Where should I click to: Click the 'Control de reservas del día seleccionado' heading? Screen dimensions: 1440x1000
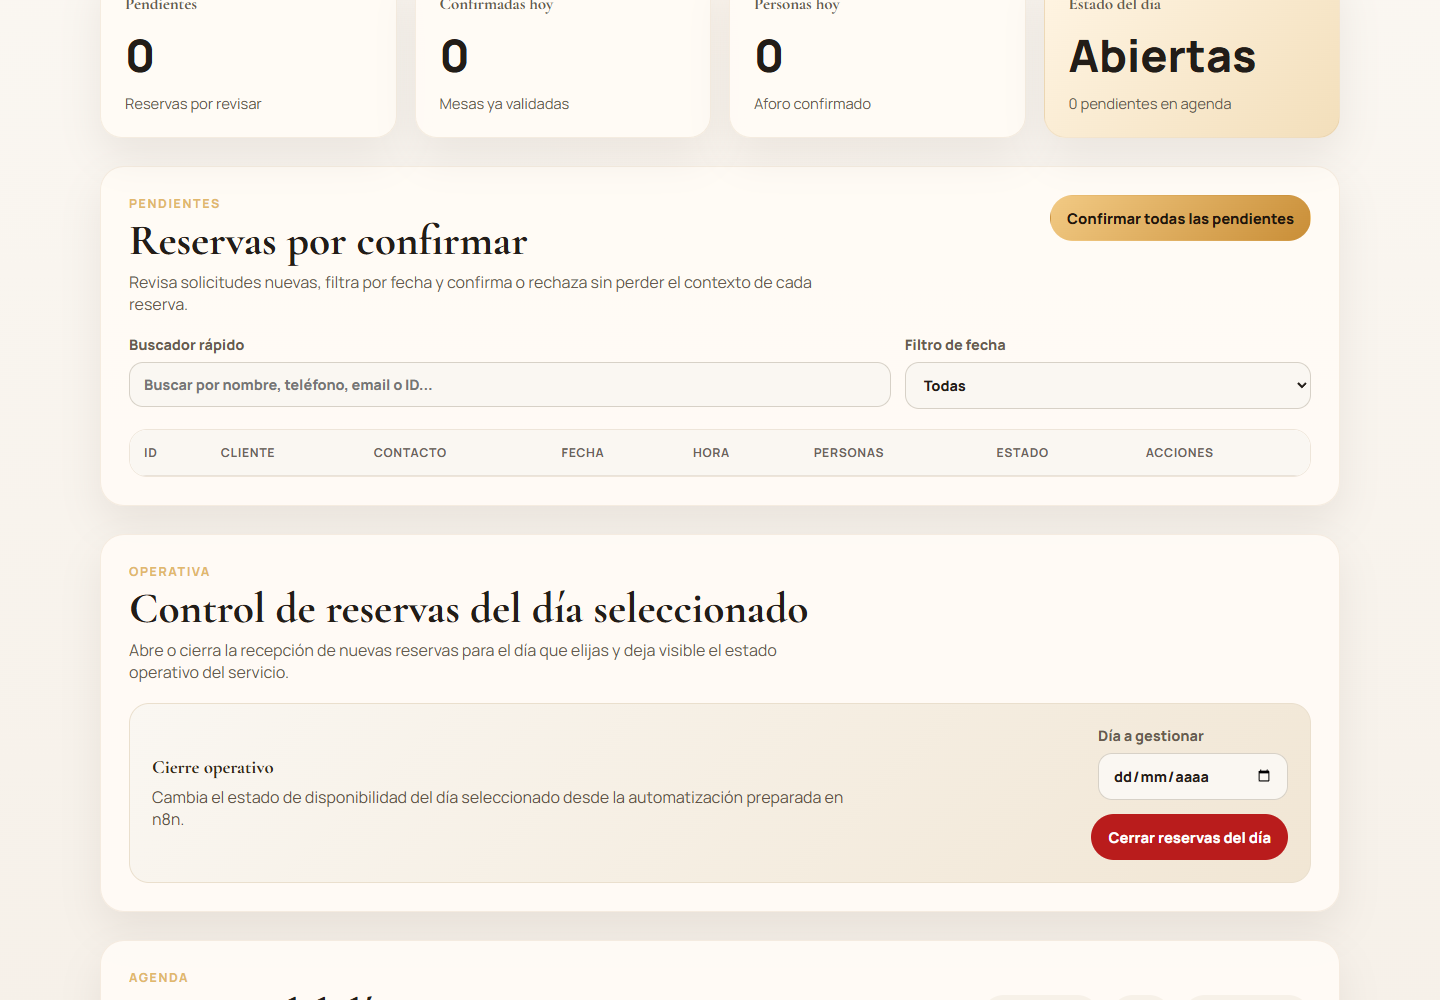[x=469, y=609]
